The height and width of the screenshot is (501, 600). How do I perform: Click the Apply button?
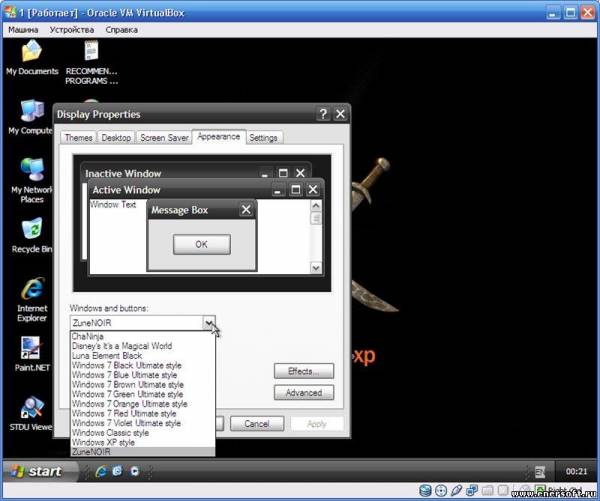click(317, 424)
